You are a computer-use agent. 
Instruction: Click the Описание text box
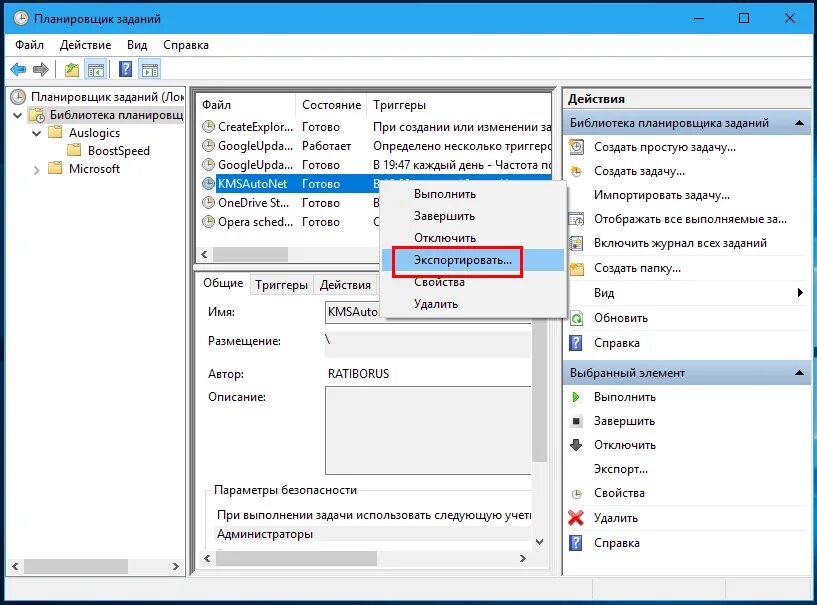pos(428,430)
